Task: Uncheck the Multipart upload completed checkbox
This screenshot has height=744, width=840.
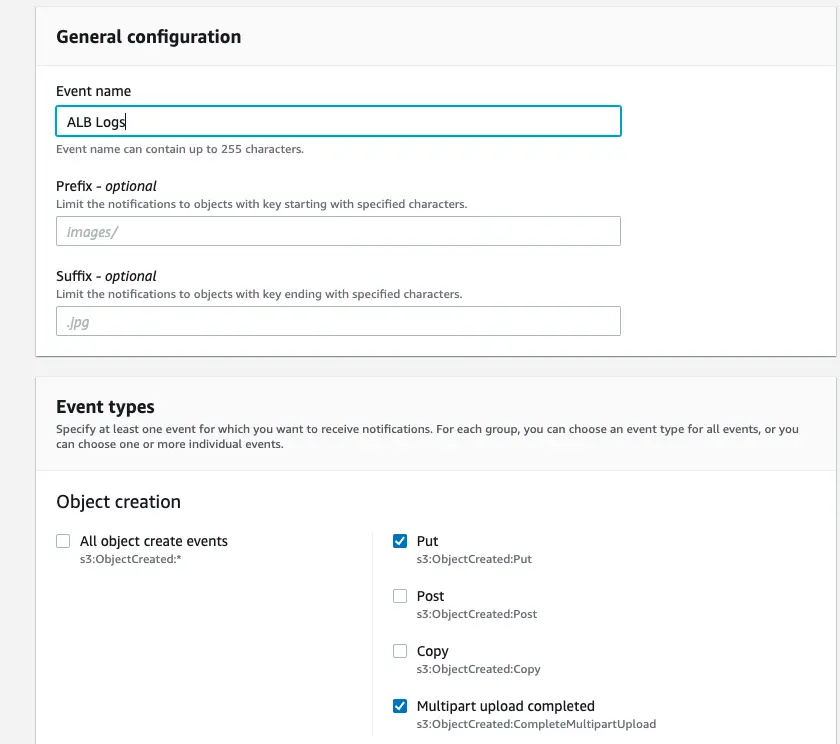Action: point(400,706)
